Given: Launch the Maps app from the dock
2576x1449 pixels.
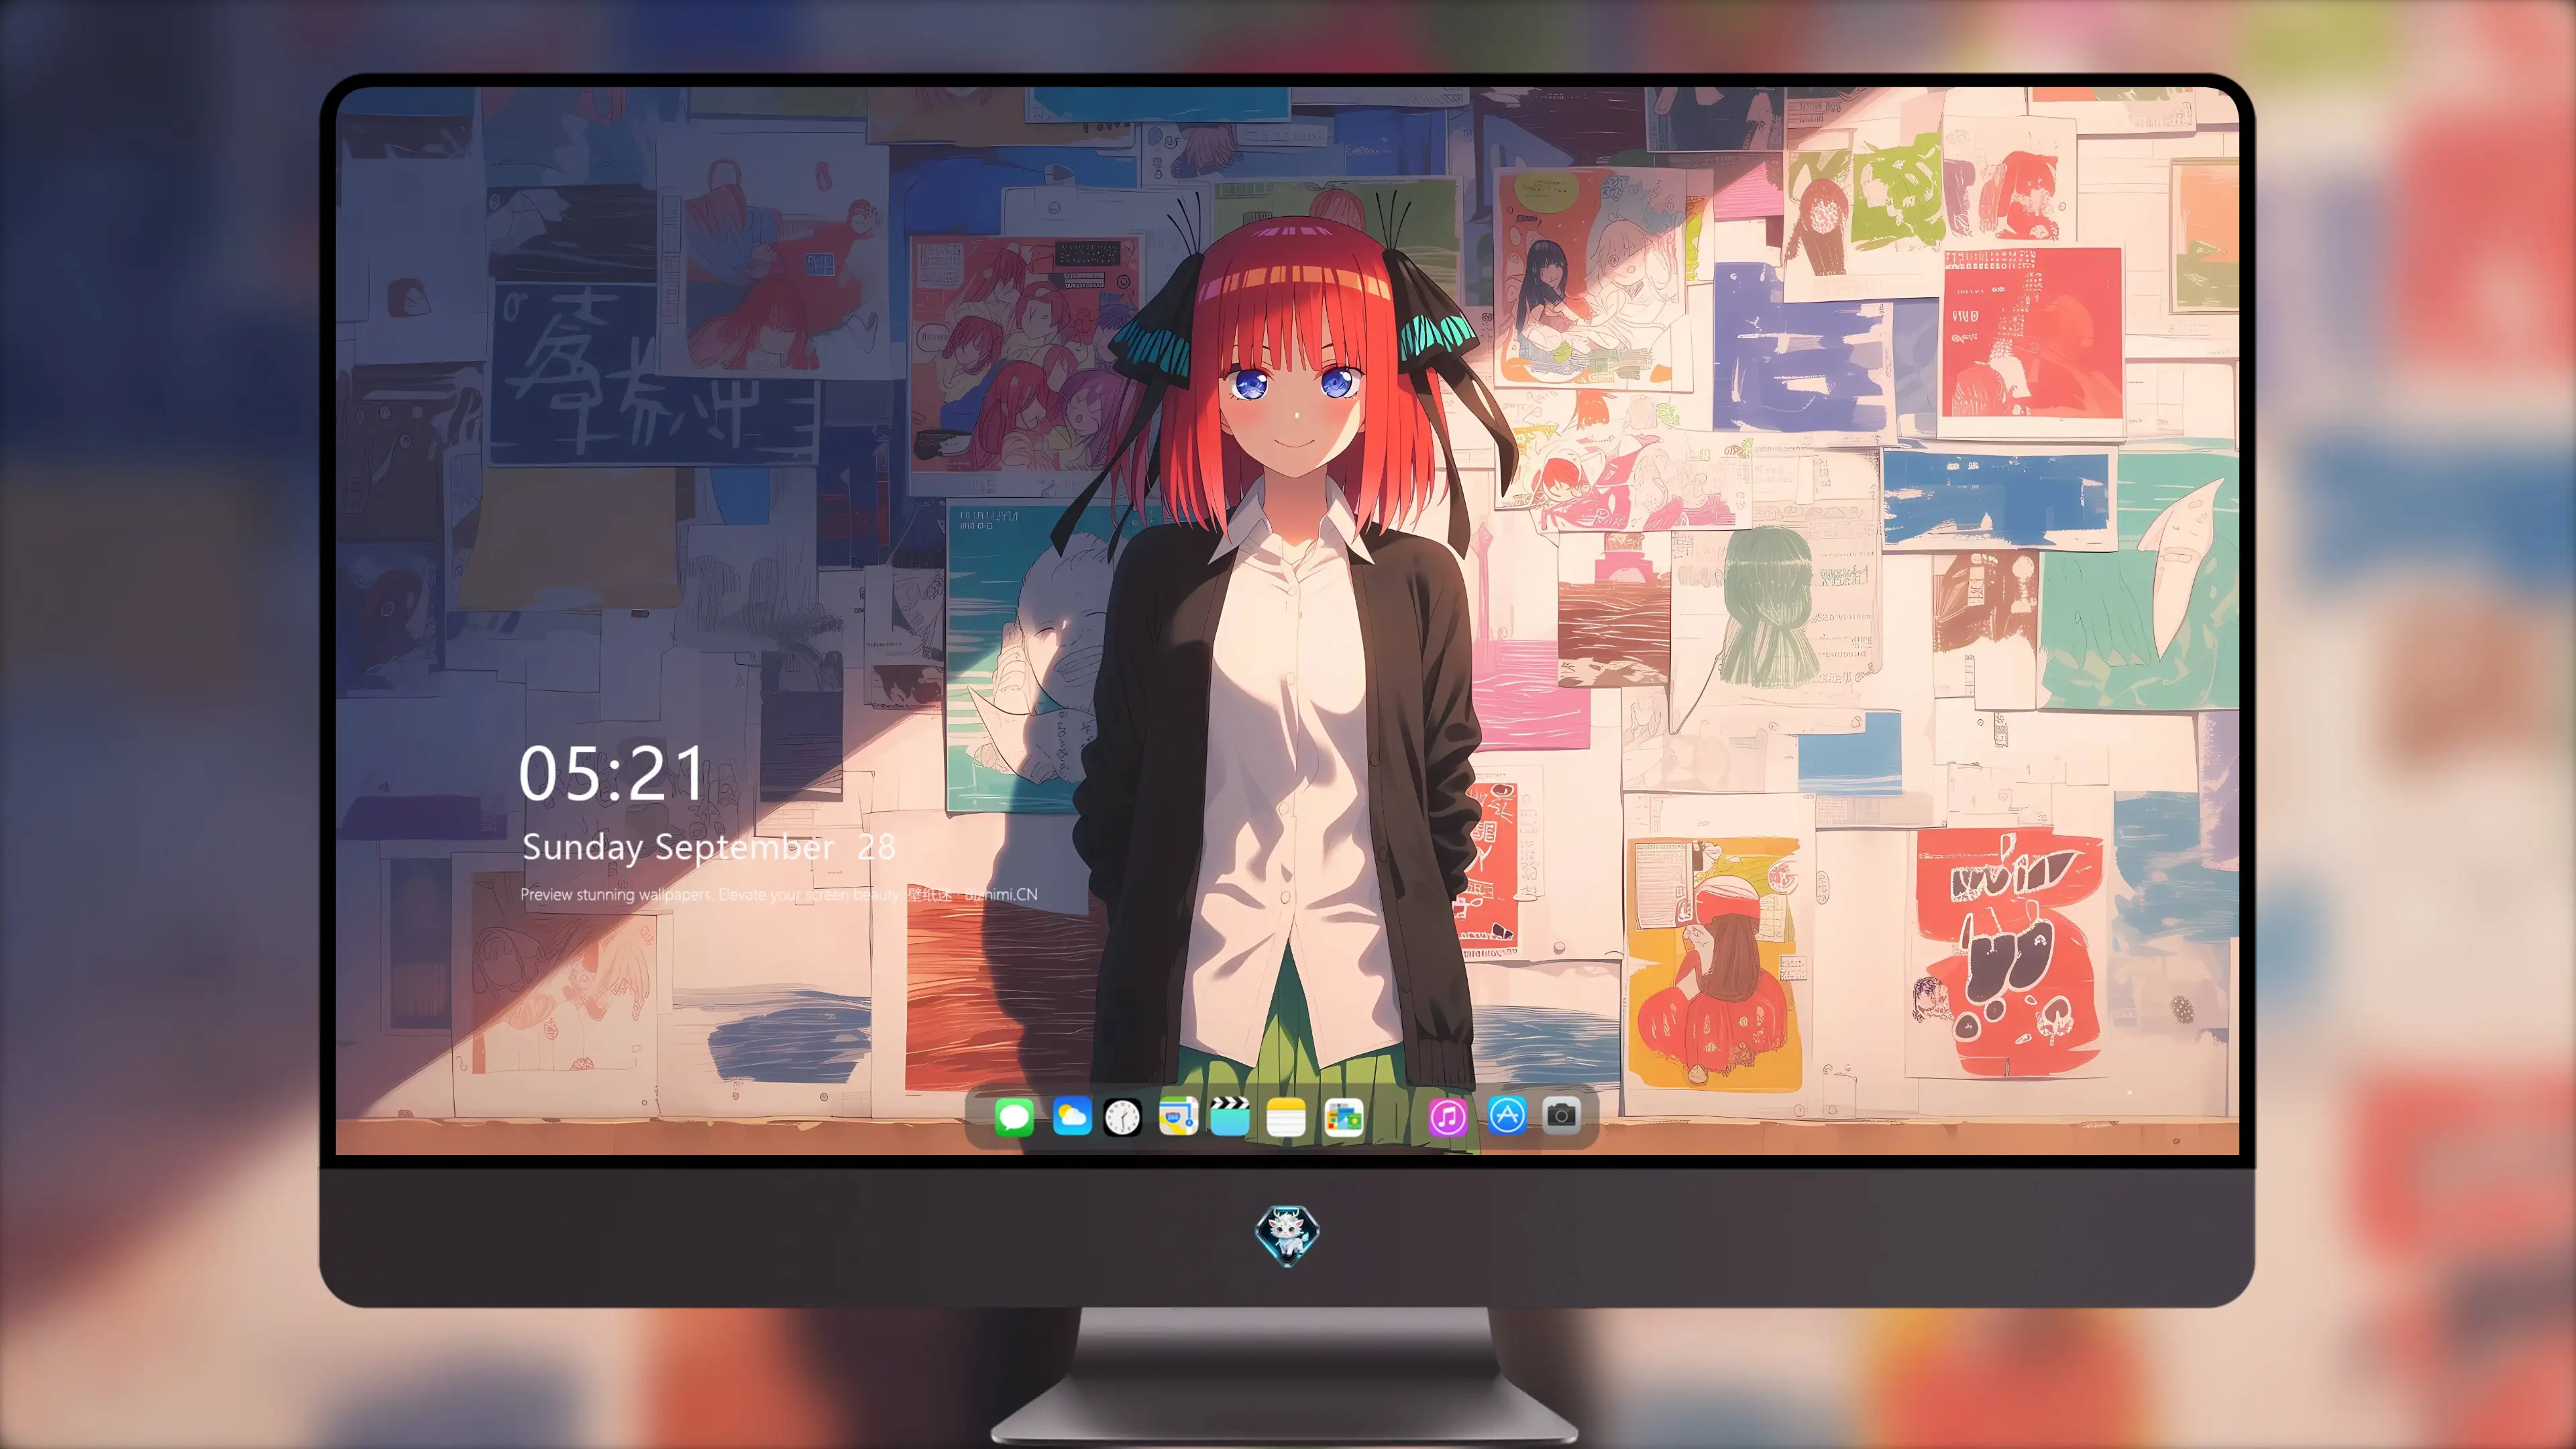Looking at the screenshot, I should click(x=1178, y=1116).
